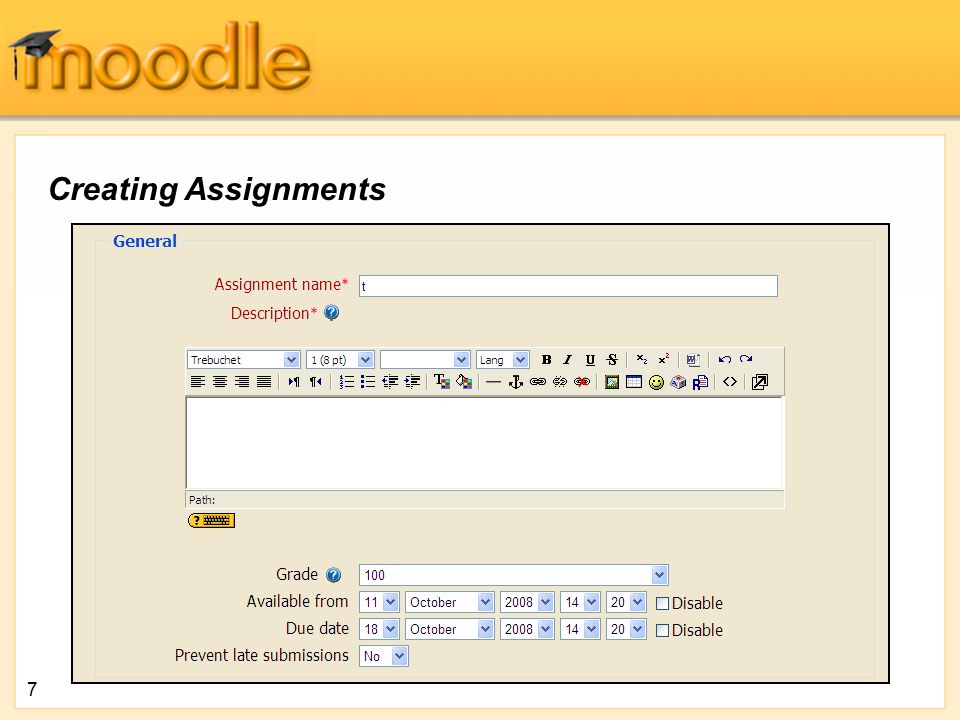Image resolution: width=960 pixels, height=720 pixels.
Task: Apply superscript formatting
Action: [x=664, y=360]
